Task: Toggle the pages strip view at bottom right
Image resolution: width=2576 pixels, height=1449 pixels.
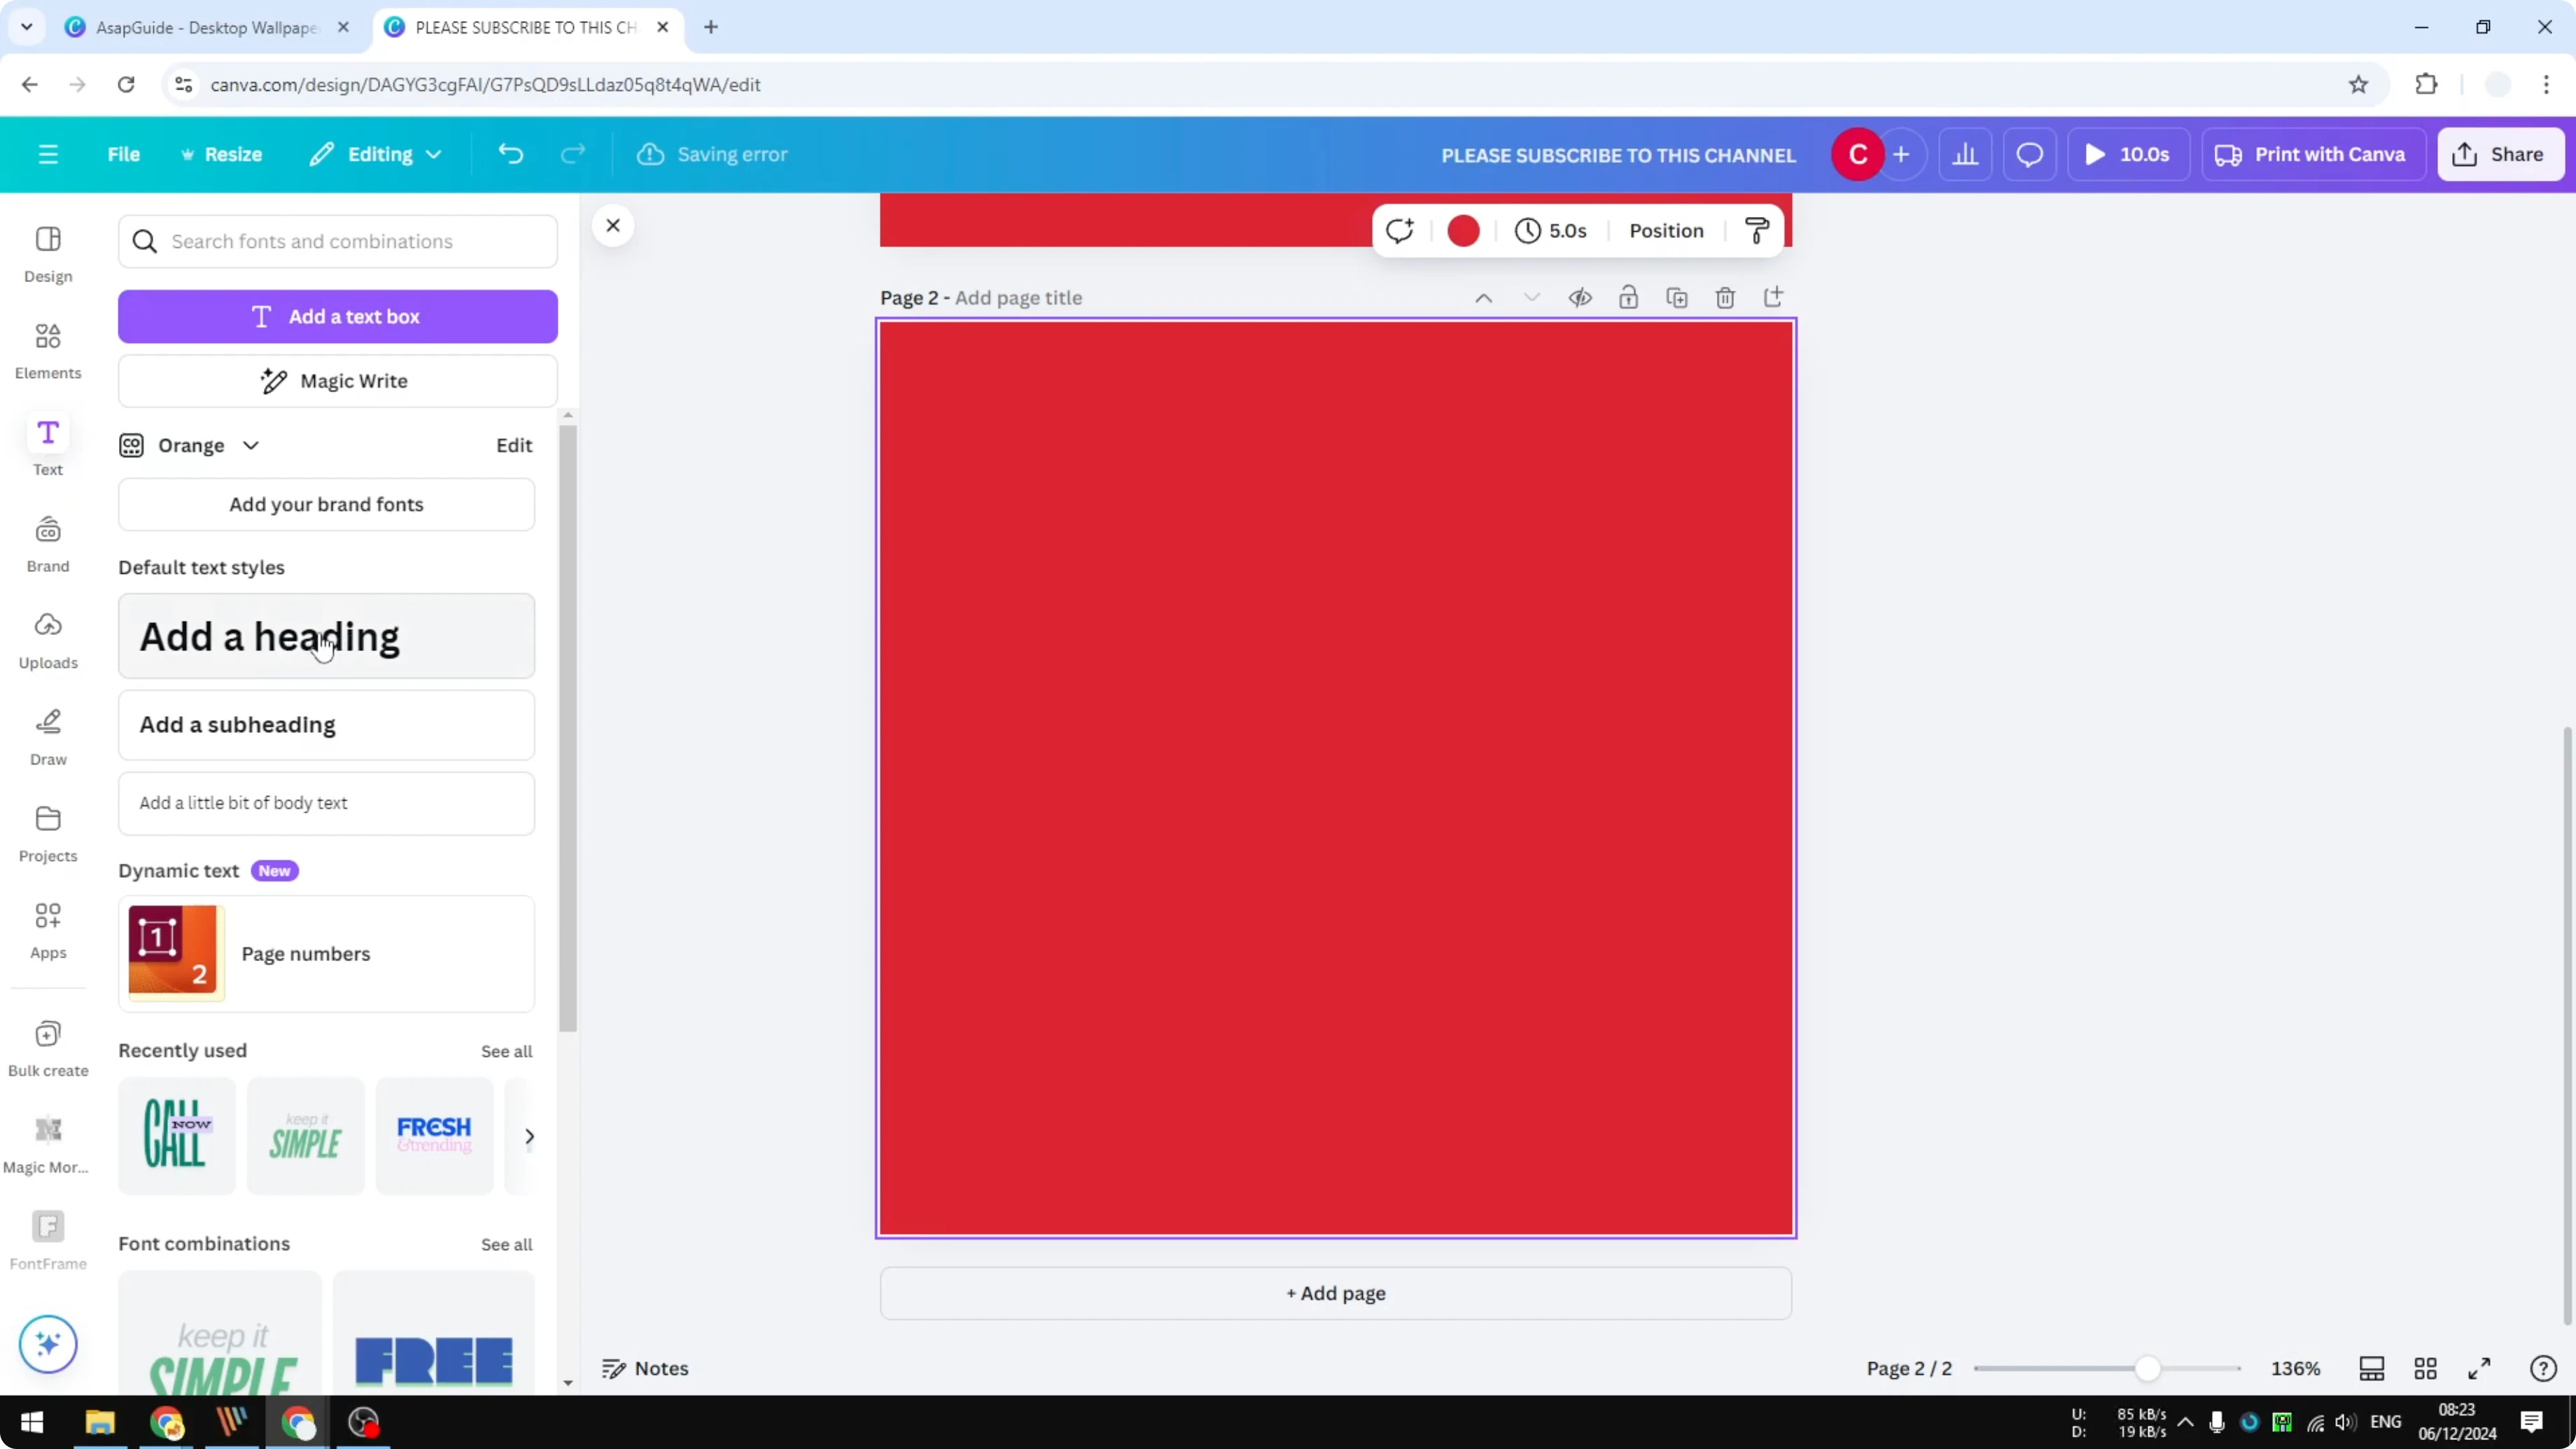Action: [2372, 1368]
